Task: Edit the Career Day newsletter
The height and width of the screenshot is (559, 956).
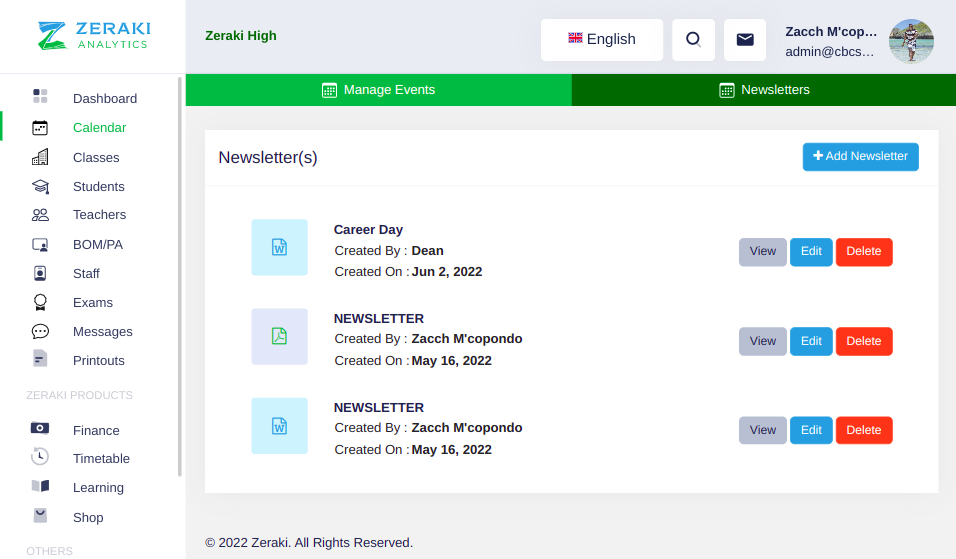Action: pyautogui.click(x=811, y=252)
